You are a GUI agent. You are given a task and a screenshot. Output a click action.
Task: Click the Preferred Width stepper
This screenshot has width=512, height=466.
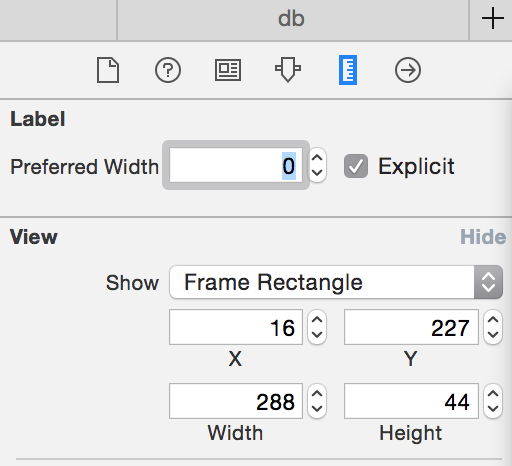coord(317,165)
